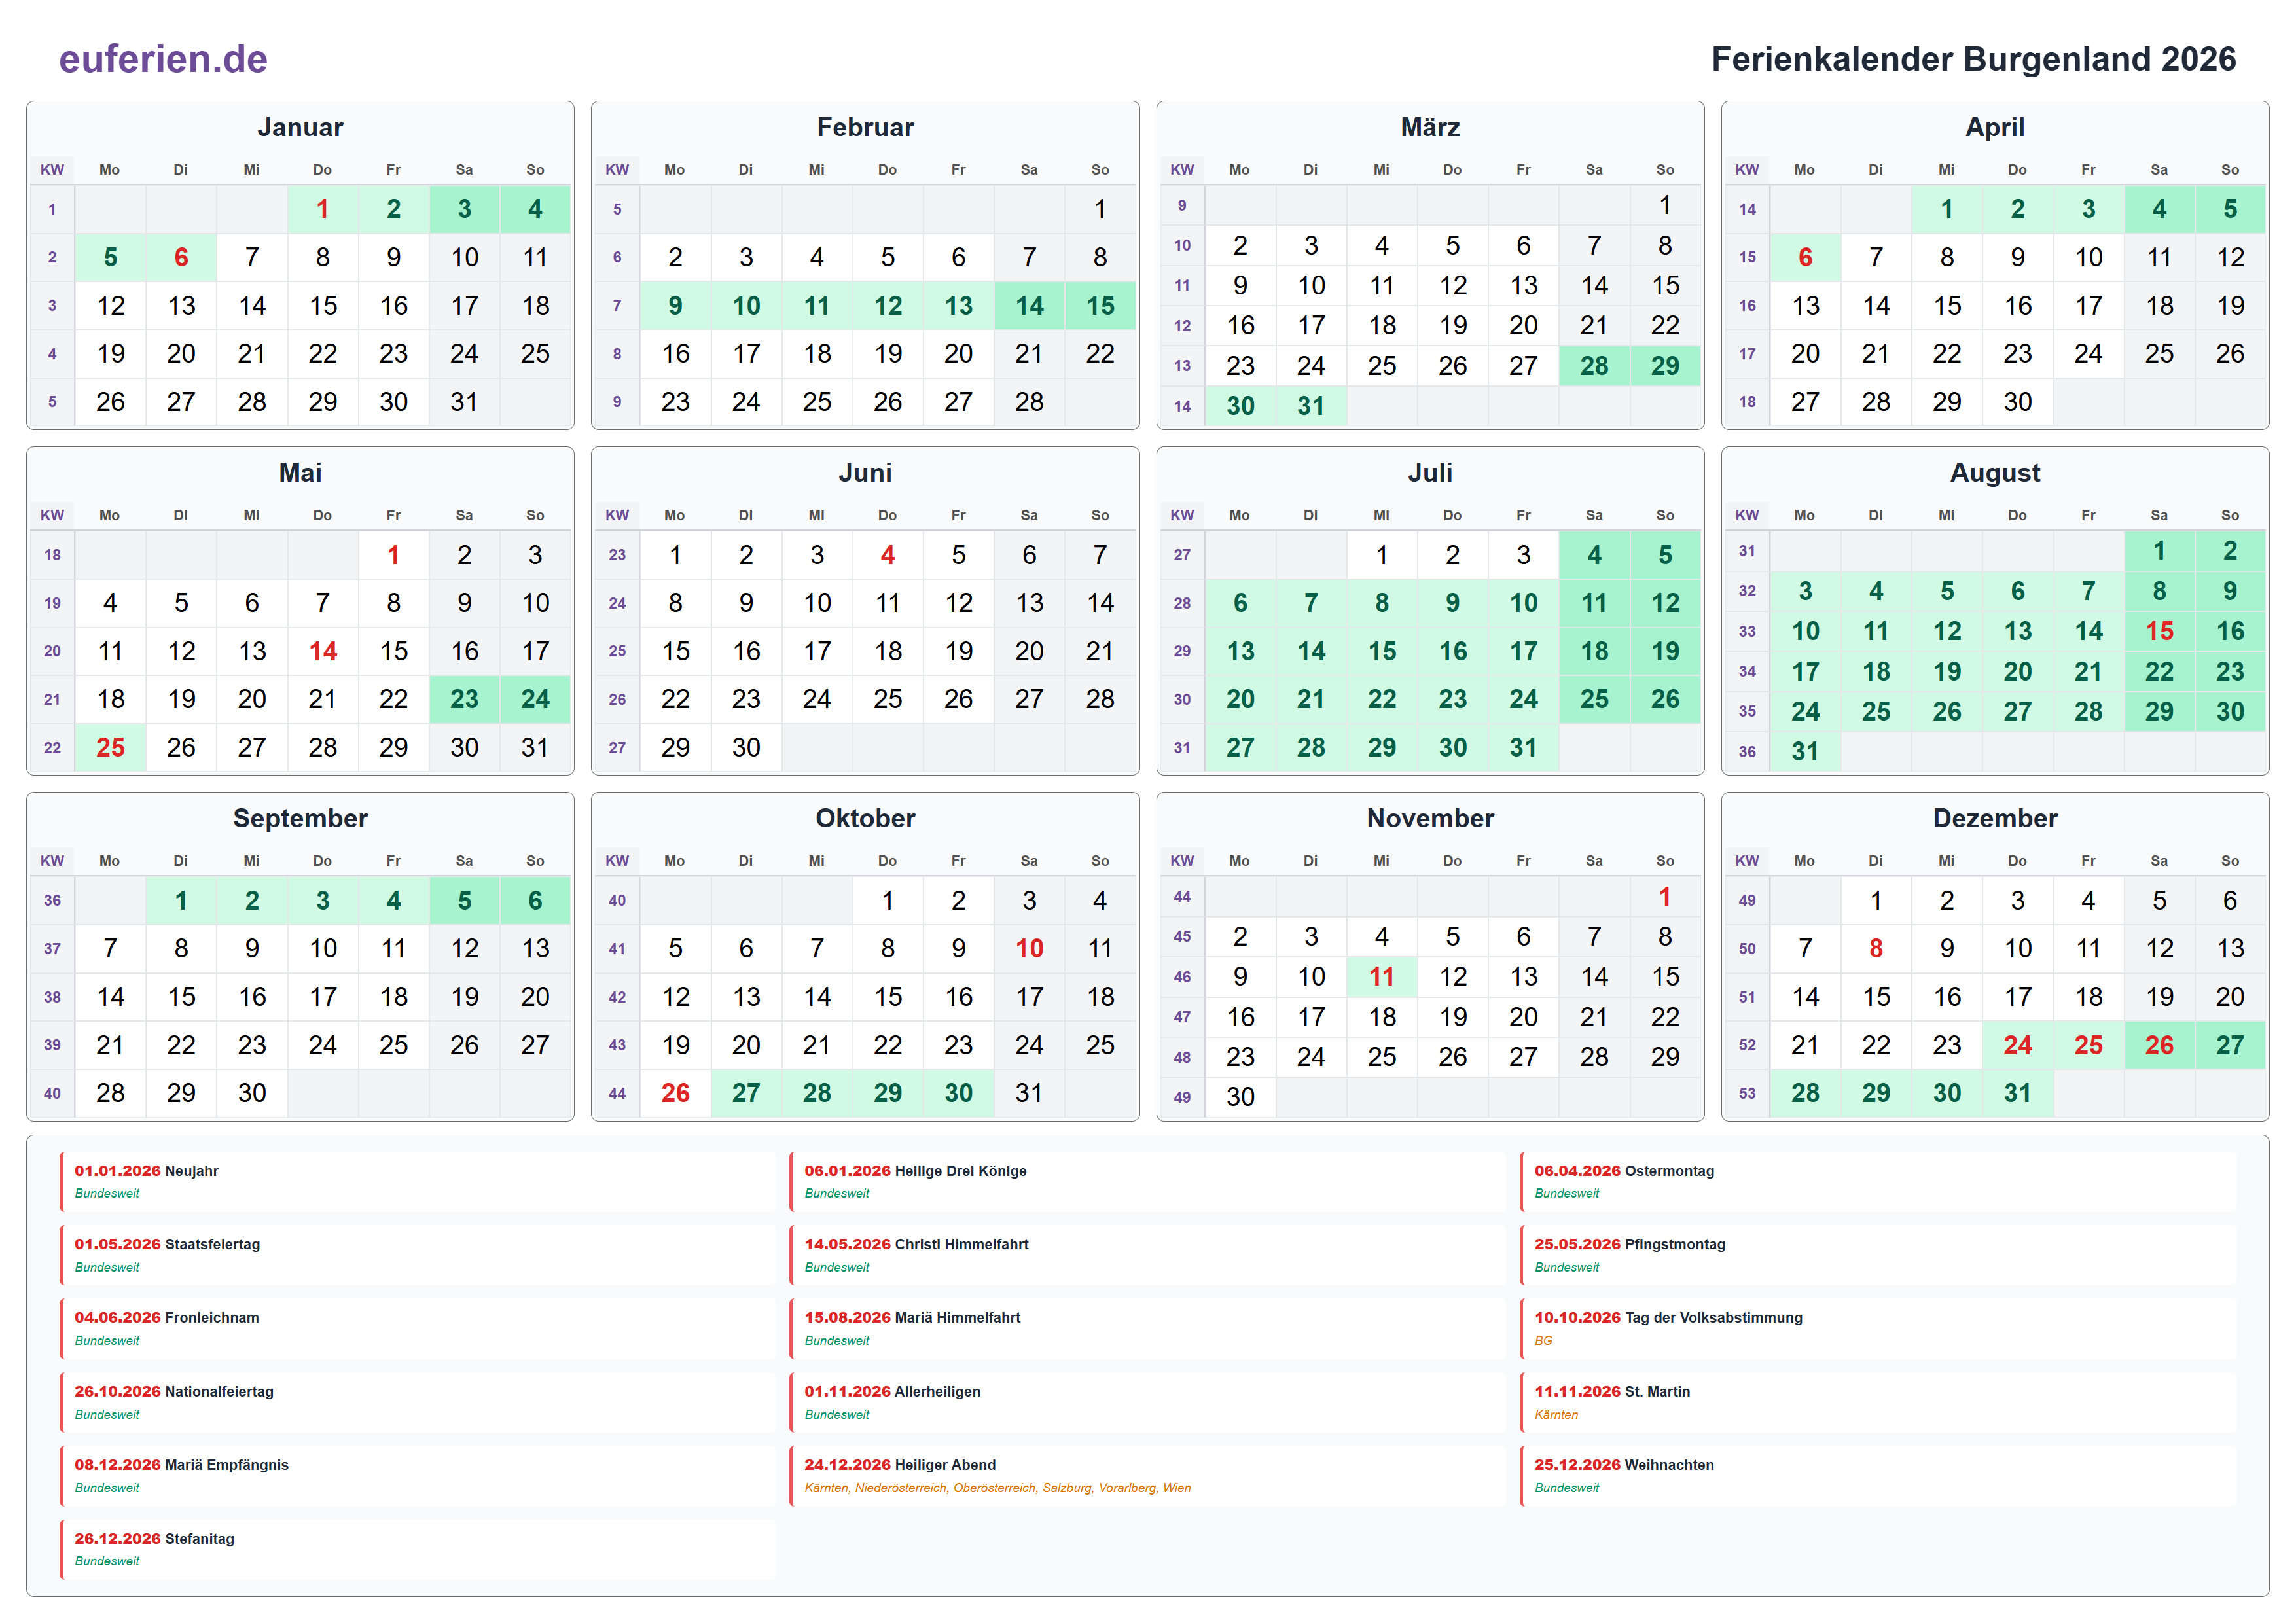Click the Pfingstmontag legend entry
The width and height of the screenshot is (2296, 1623).
coord(1629,1244)
